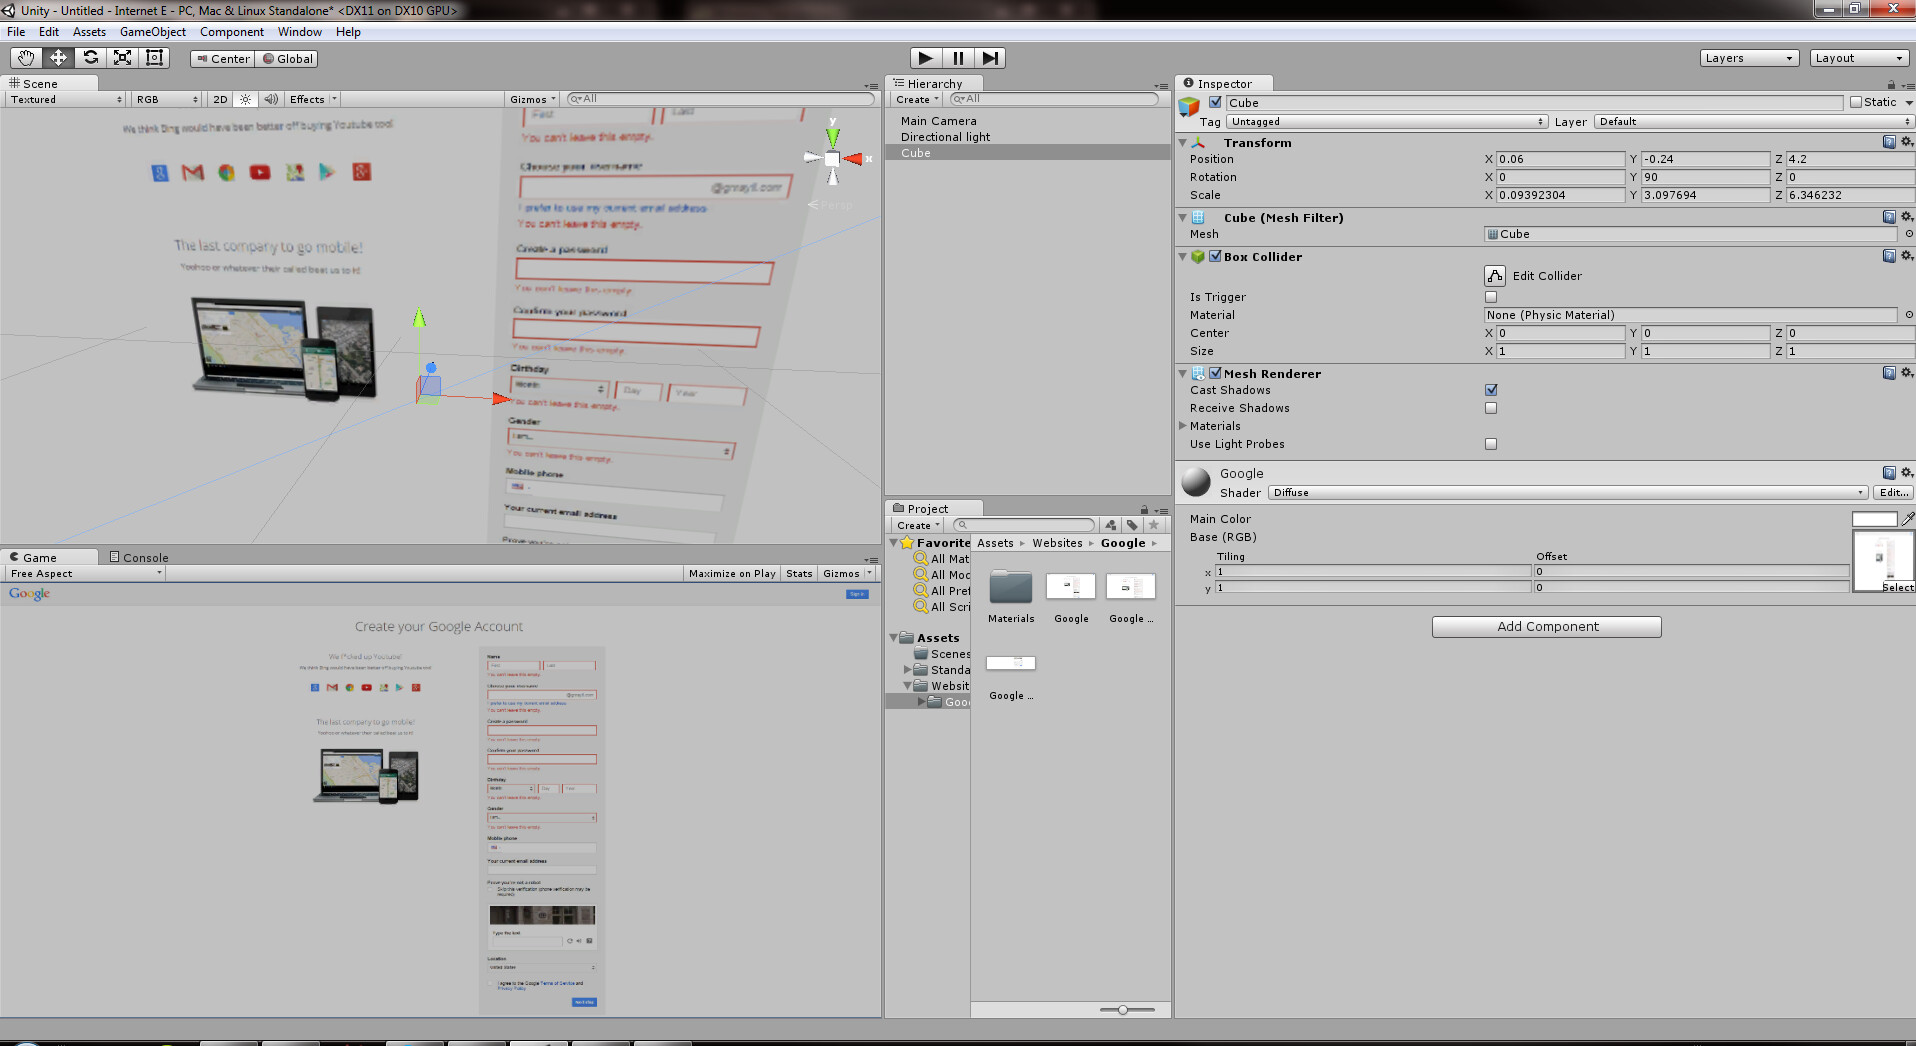This screenshot has width=1916, height=1046.
Task: Select the Rotate tool
Action: pos(90,57)
